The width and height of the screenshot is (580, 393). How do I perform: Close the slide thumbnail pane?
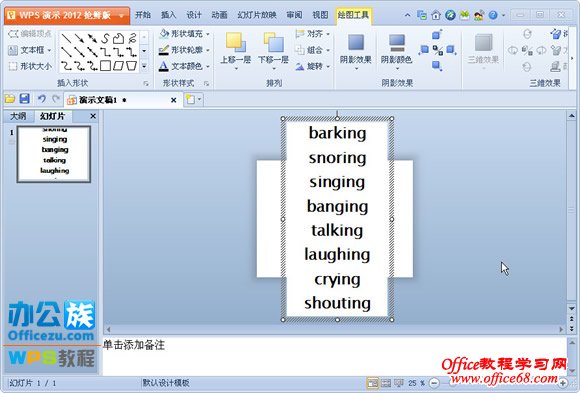pos(93,116)
